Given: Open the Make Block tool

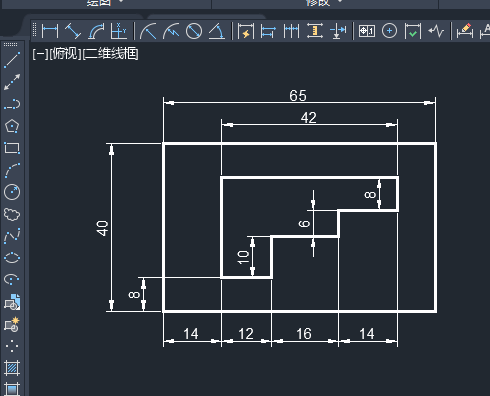Looking at the screenshot, I should 12,324.
